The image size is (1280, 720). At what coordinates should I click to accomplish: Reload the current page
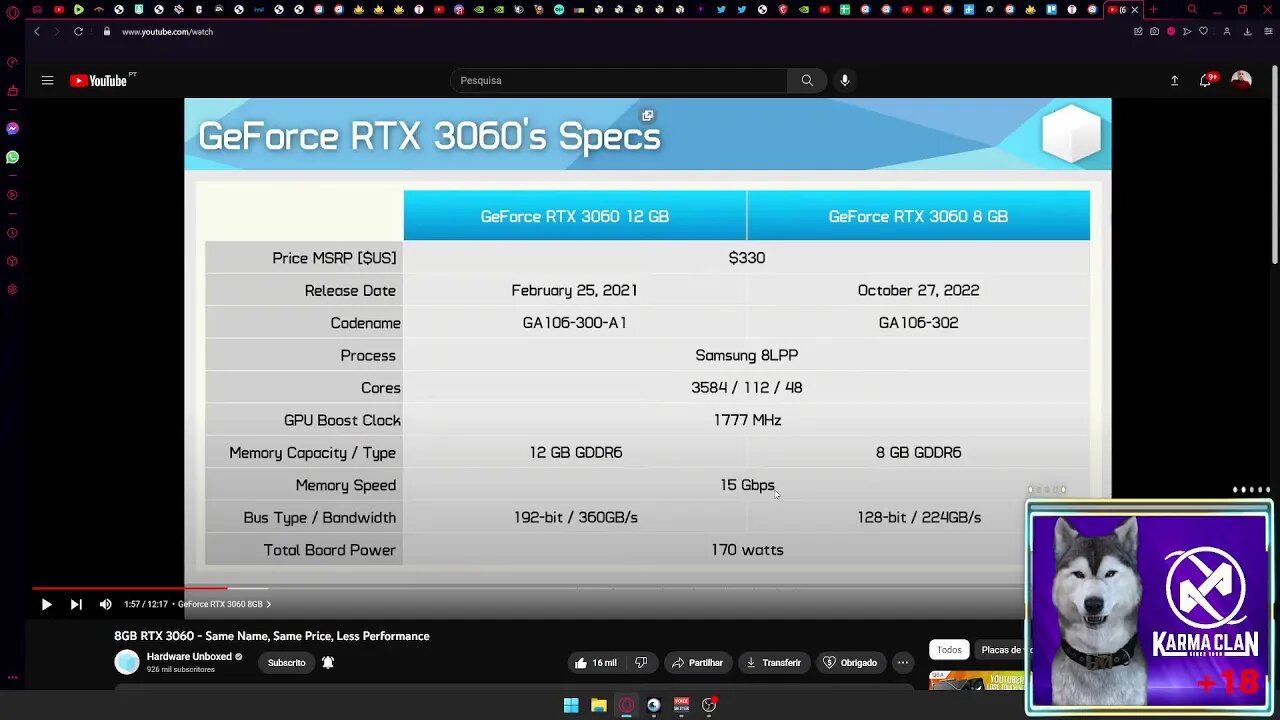point(78,31)
